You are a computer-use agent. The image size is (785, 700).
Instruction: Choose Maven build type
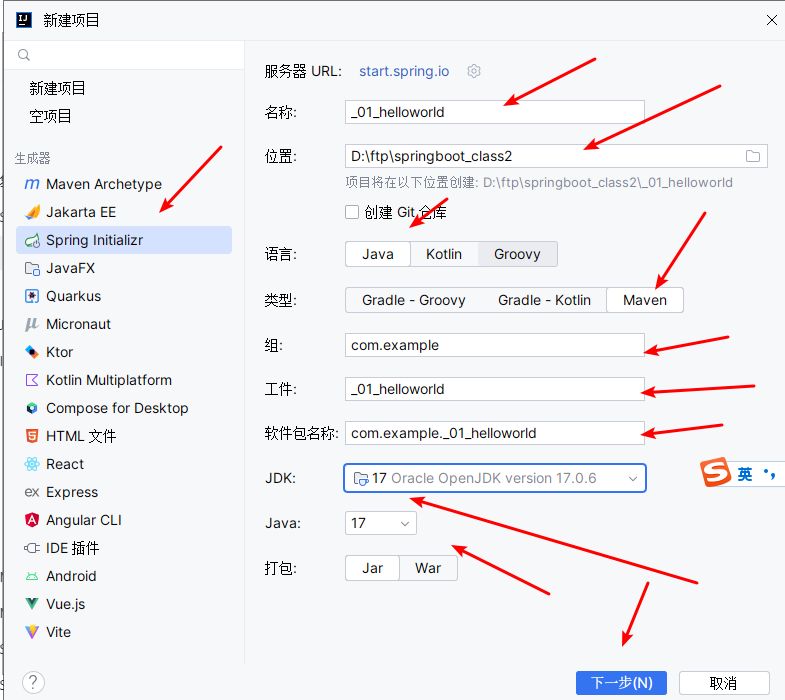645,300
